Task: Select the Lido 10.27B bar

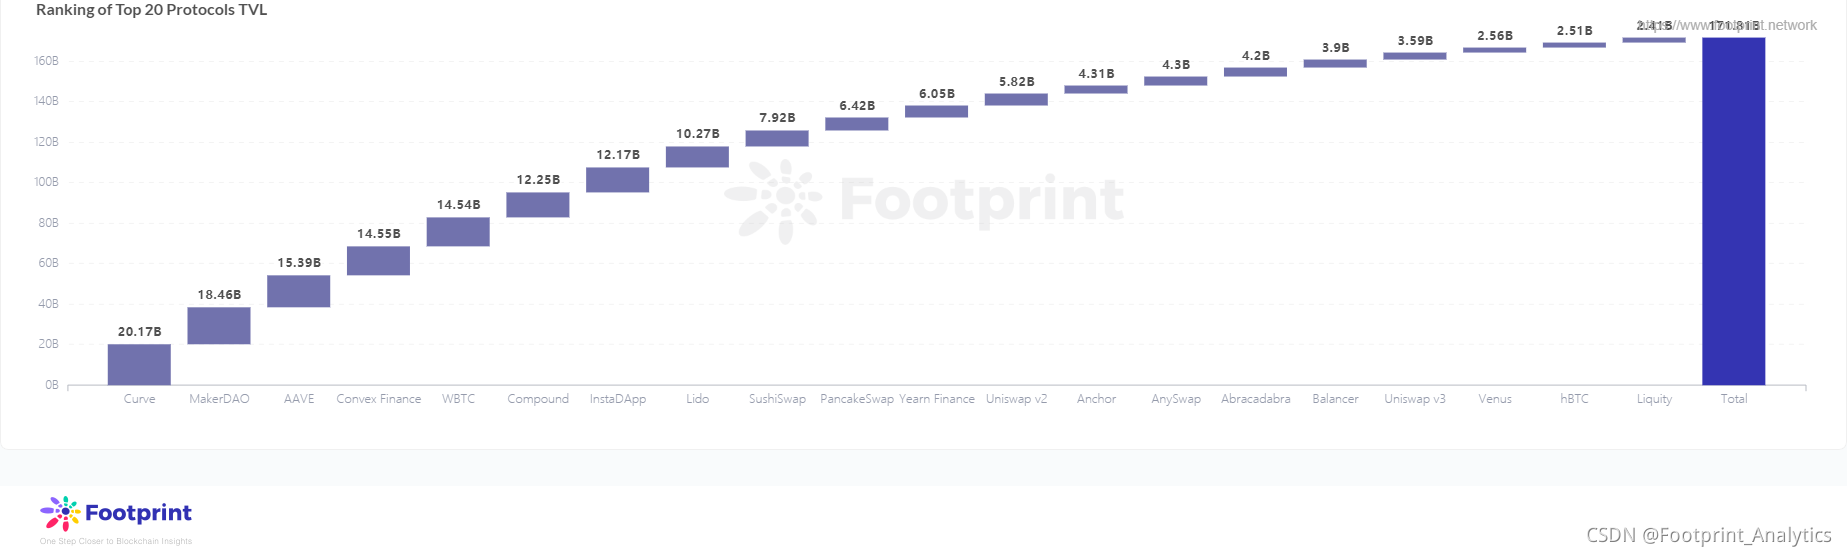Action: click(697, 157)
